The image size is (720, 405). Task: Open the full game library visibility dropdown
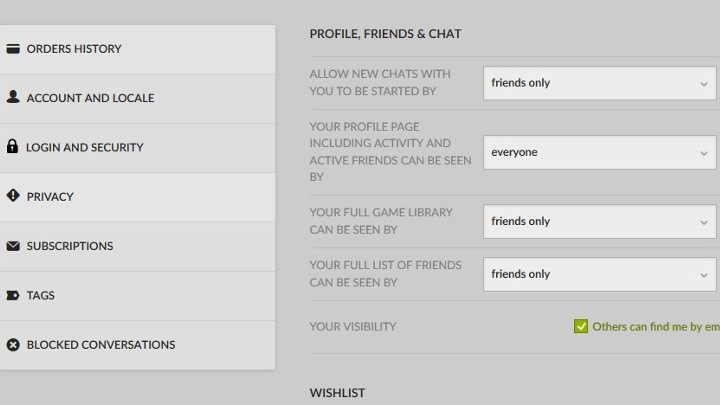[599, 221]
